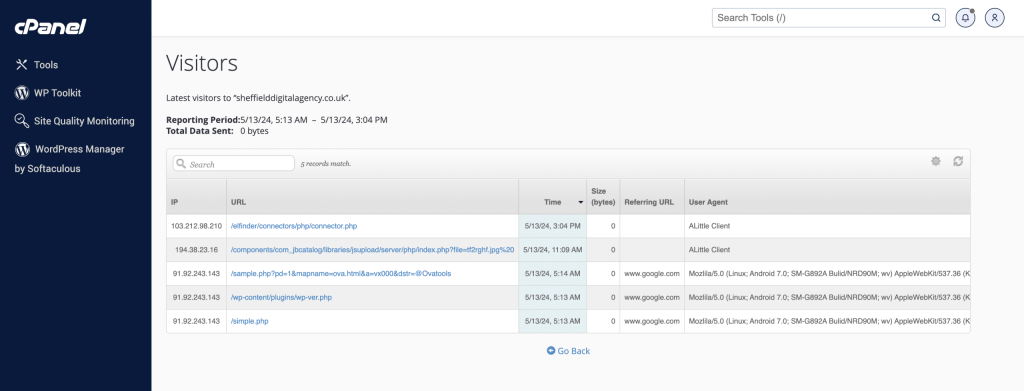1024x391 pixels.
Task: Select IP 91.92.243.143 in the /sample.php row
Action: point(197,274)
